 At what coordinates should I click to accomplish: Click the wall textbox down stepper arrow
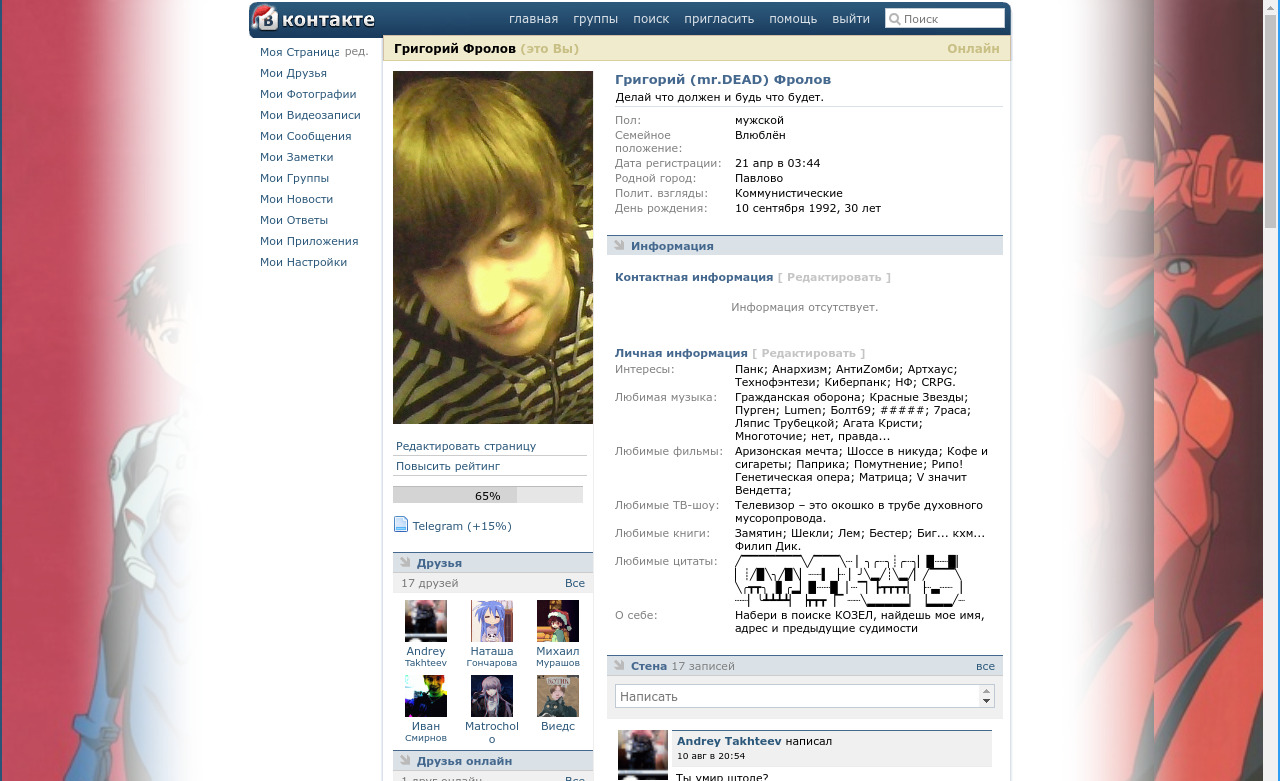click(987, 702)
